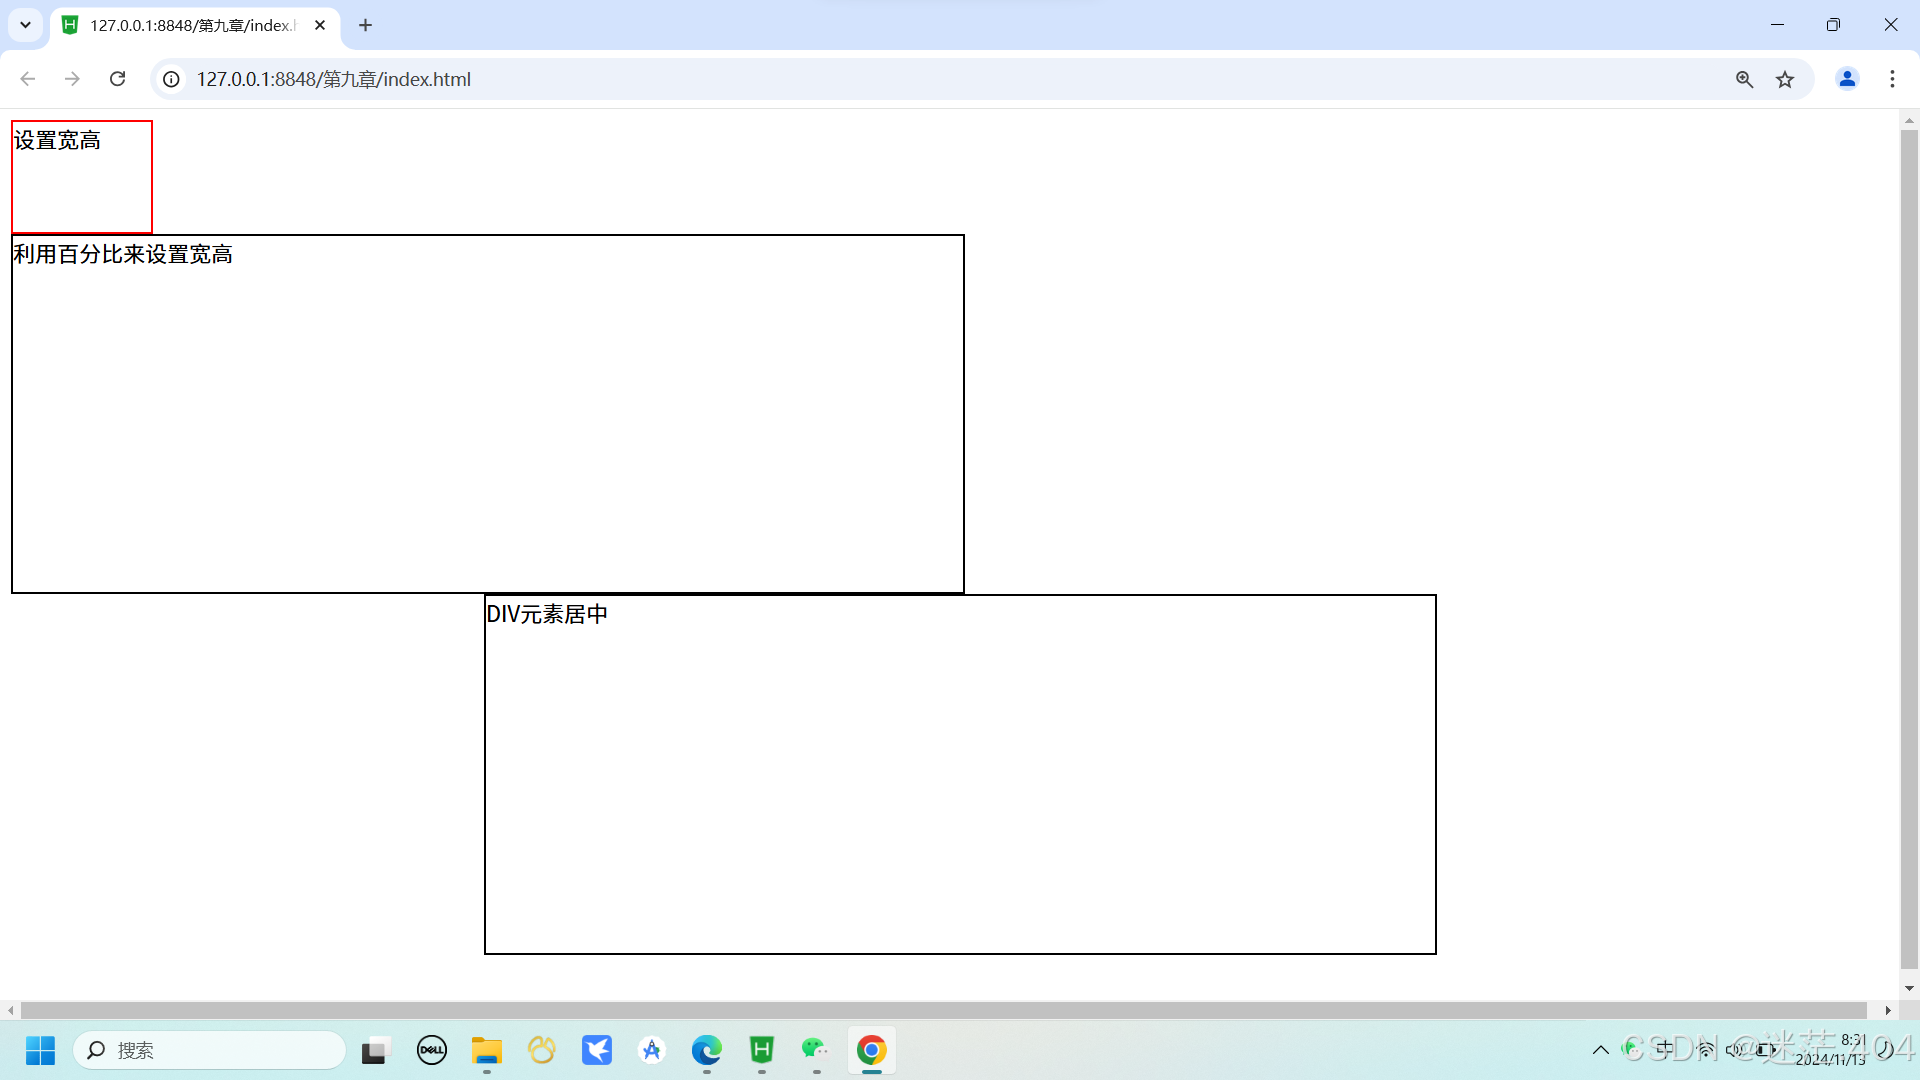Open the Chrome three-dot menu
Viewport: 1920px width, 1080px height.
(x=1892, y=79)
